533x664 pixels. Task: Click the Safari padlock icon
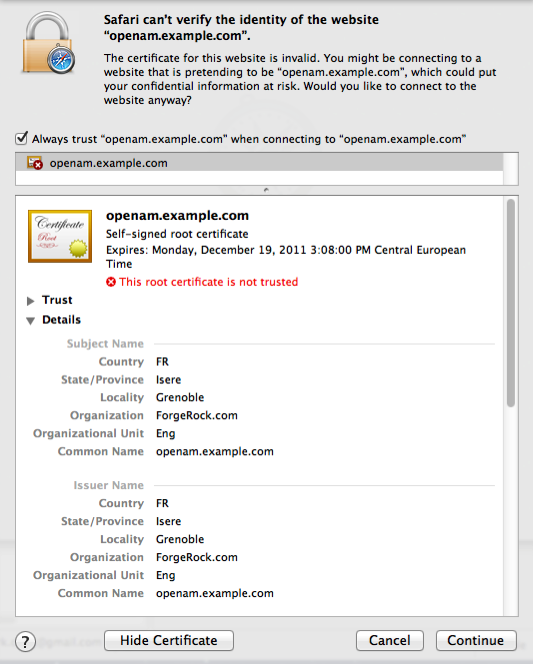click(x=49, y=42)
